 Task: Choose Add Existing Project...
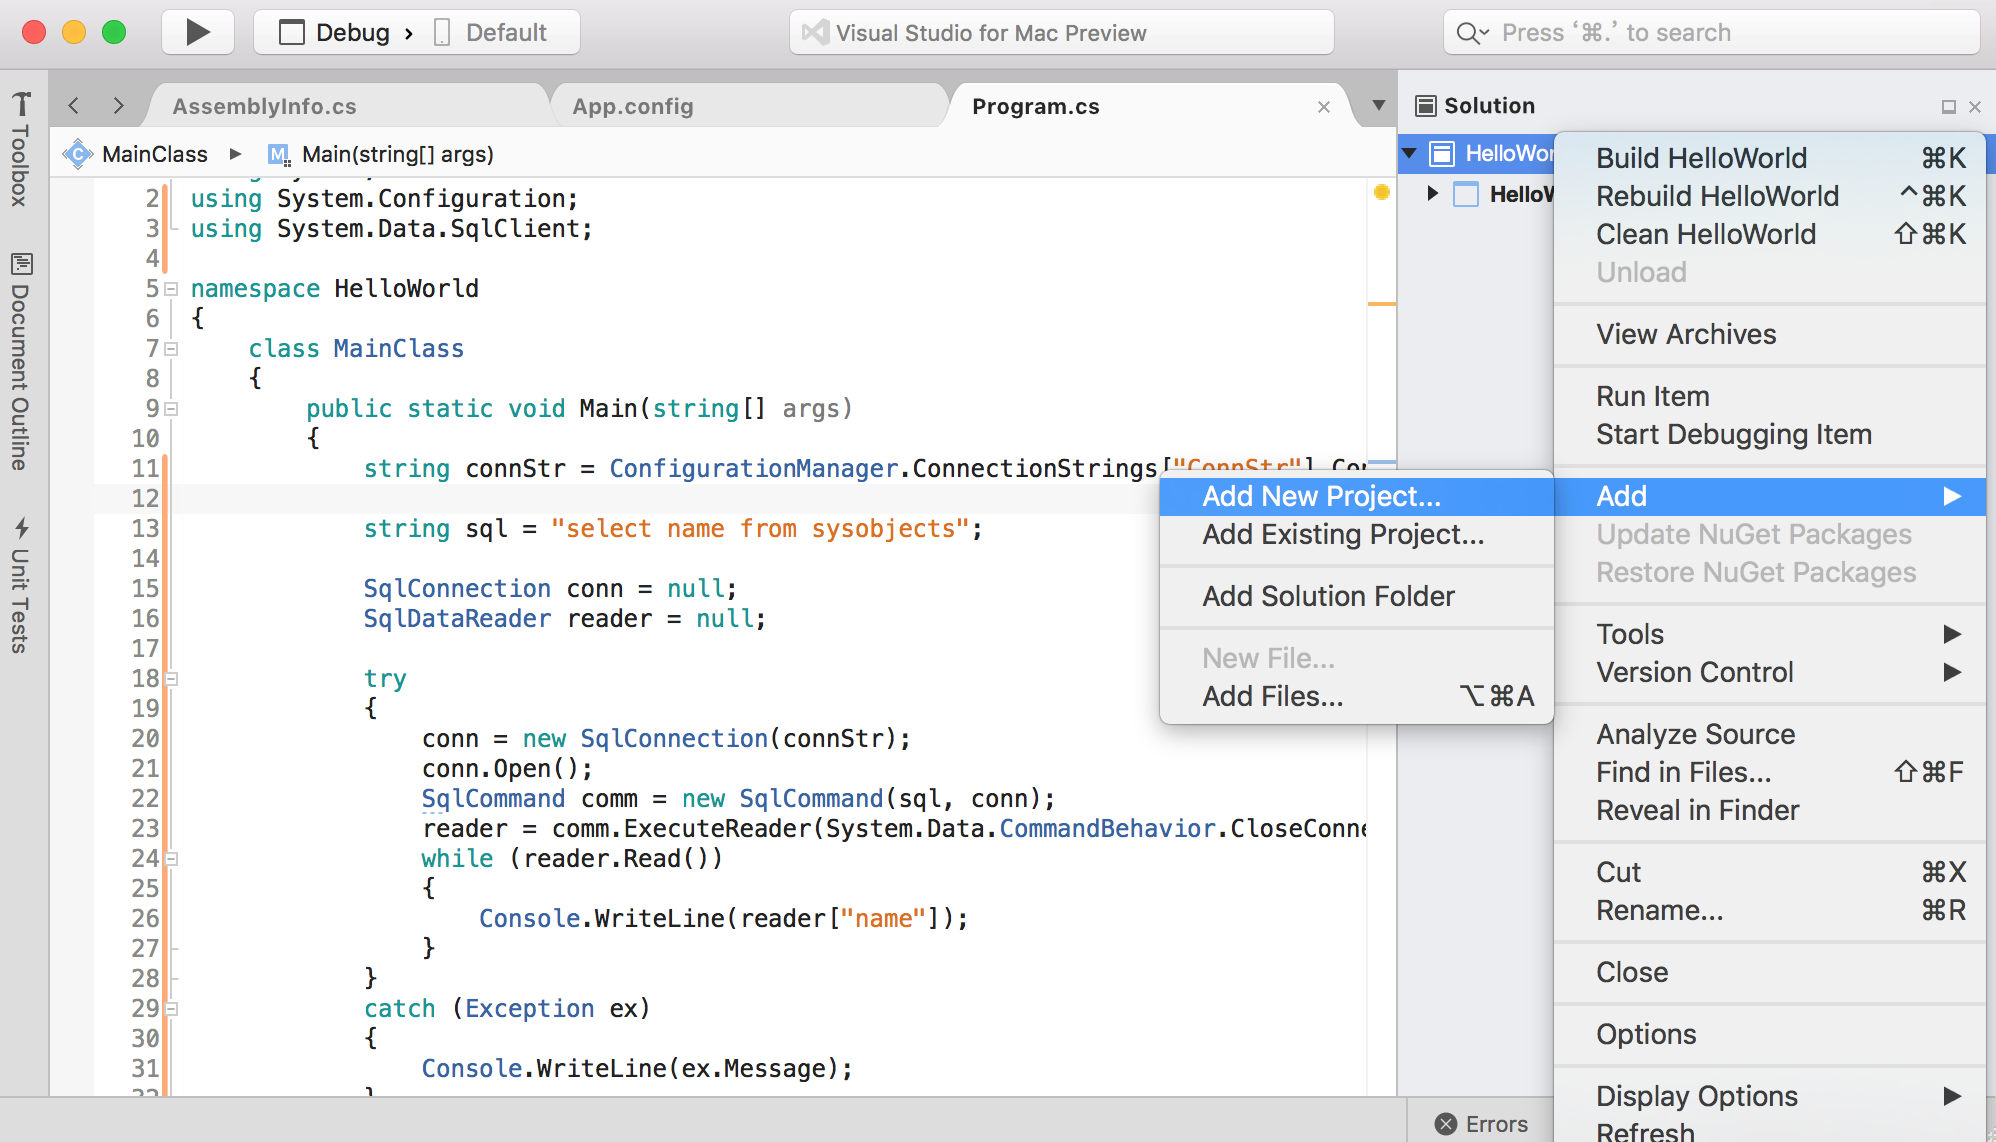point(1357,535)
